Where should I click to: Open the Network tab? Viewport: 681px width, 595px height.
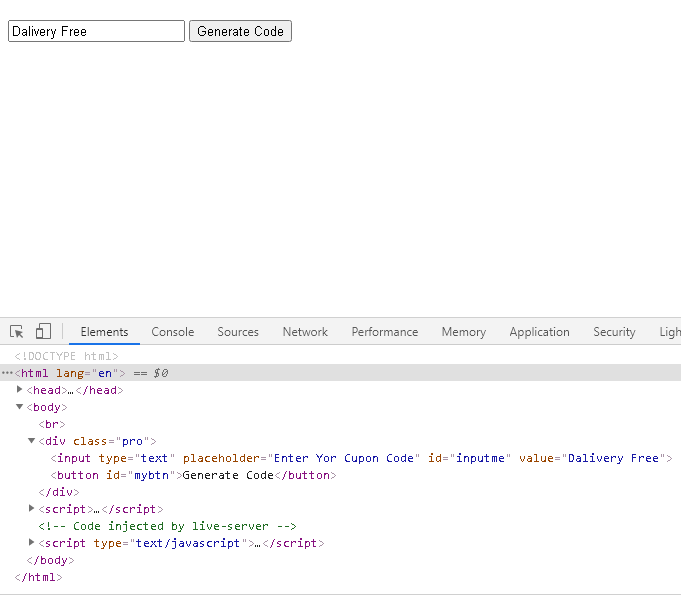tap(305, 332)
